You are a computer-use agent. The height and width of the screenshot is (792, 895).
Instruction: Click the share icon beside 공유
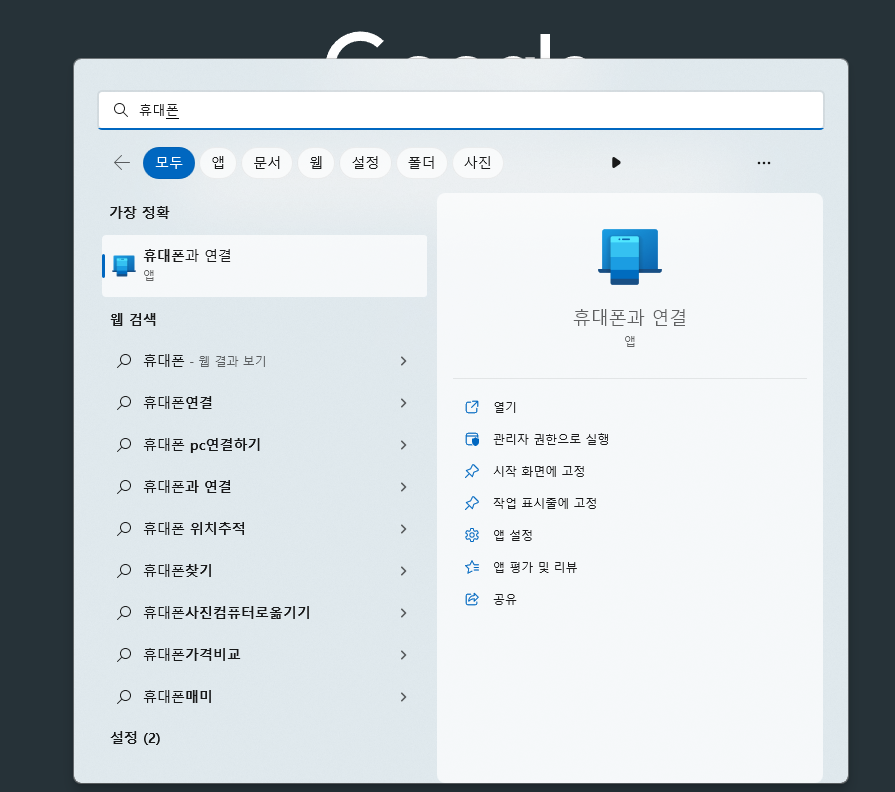(x=471, y=599)
